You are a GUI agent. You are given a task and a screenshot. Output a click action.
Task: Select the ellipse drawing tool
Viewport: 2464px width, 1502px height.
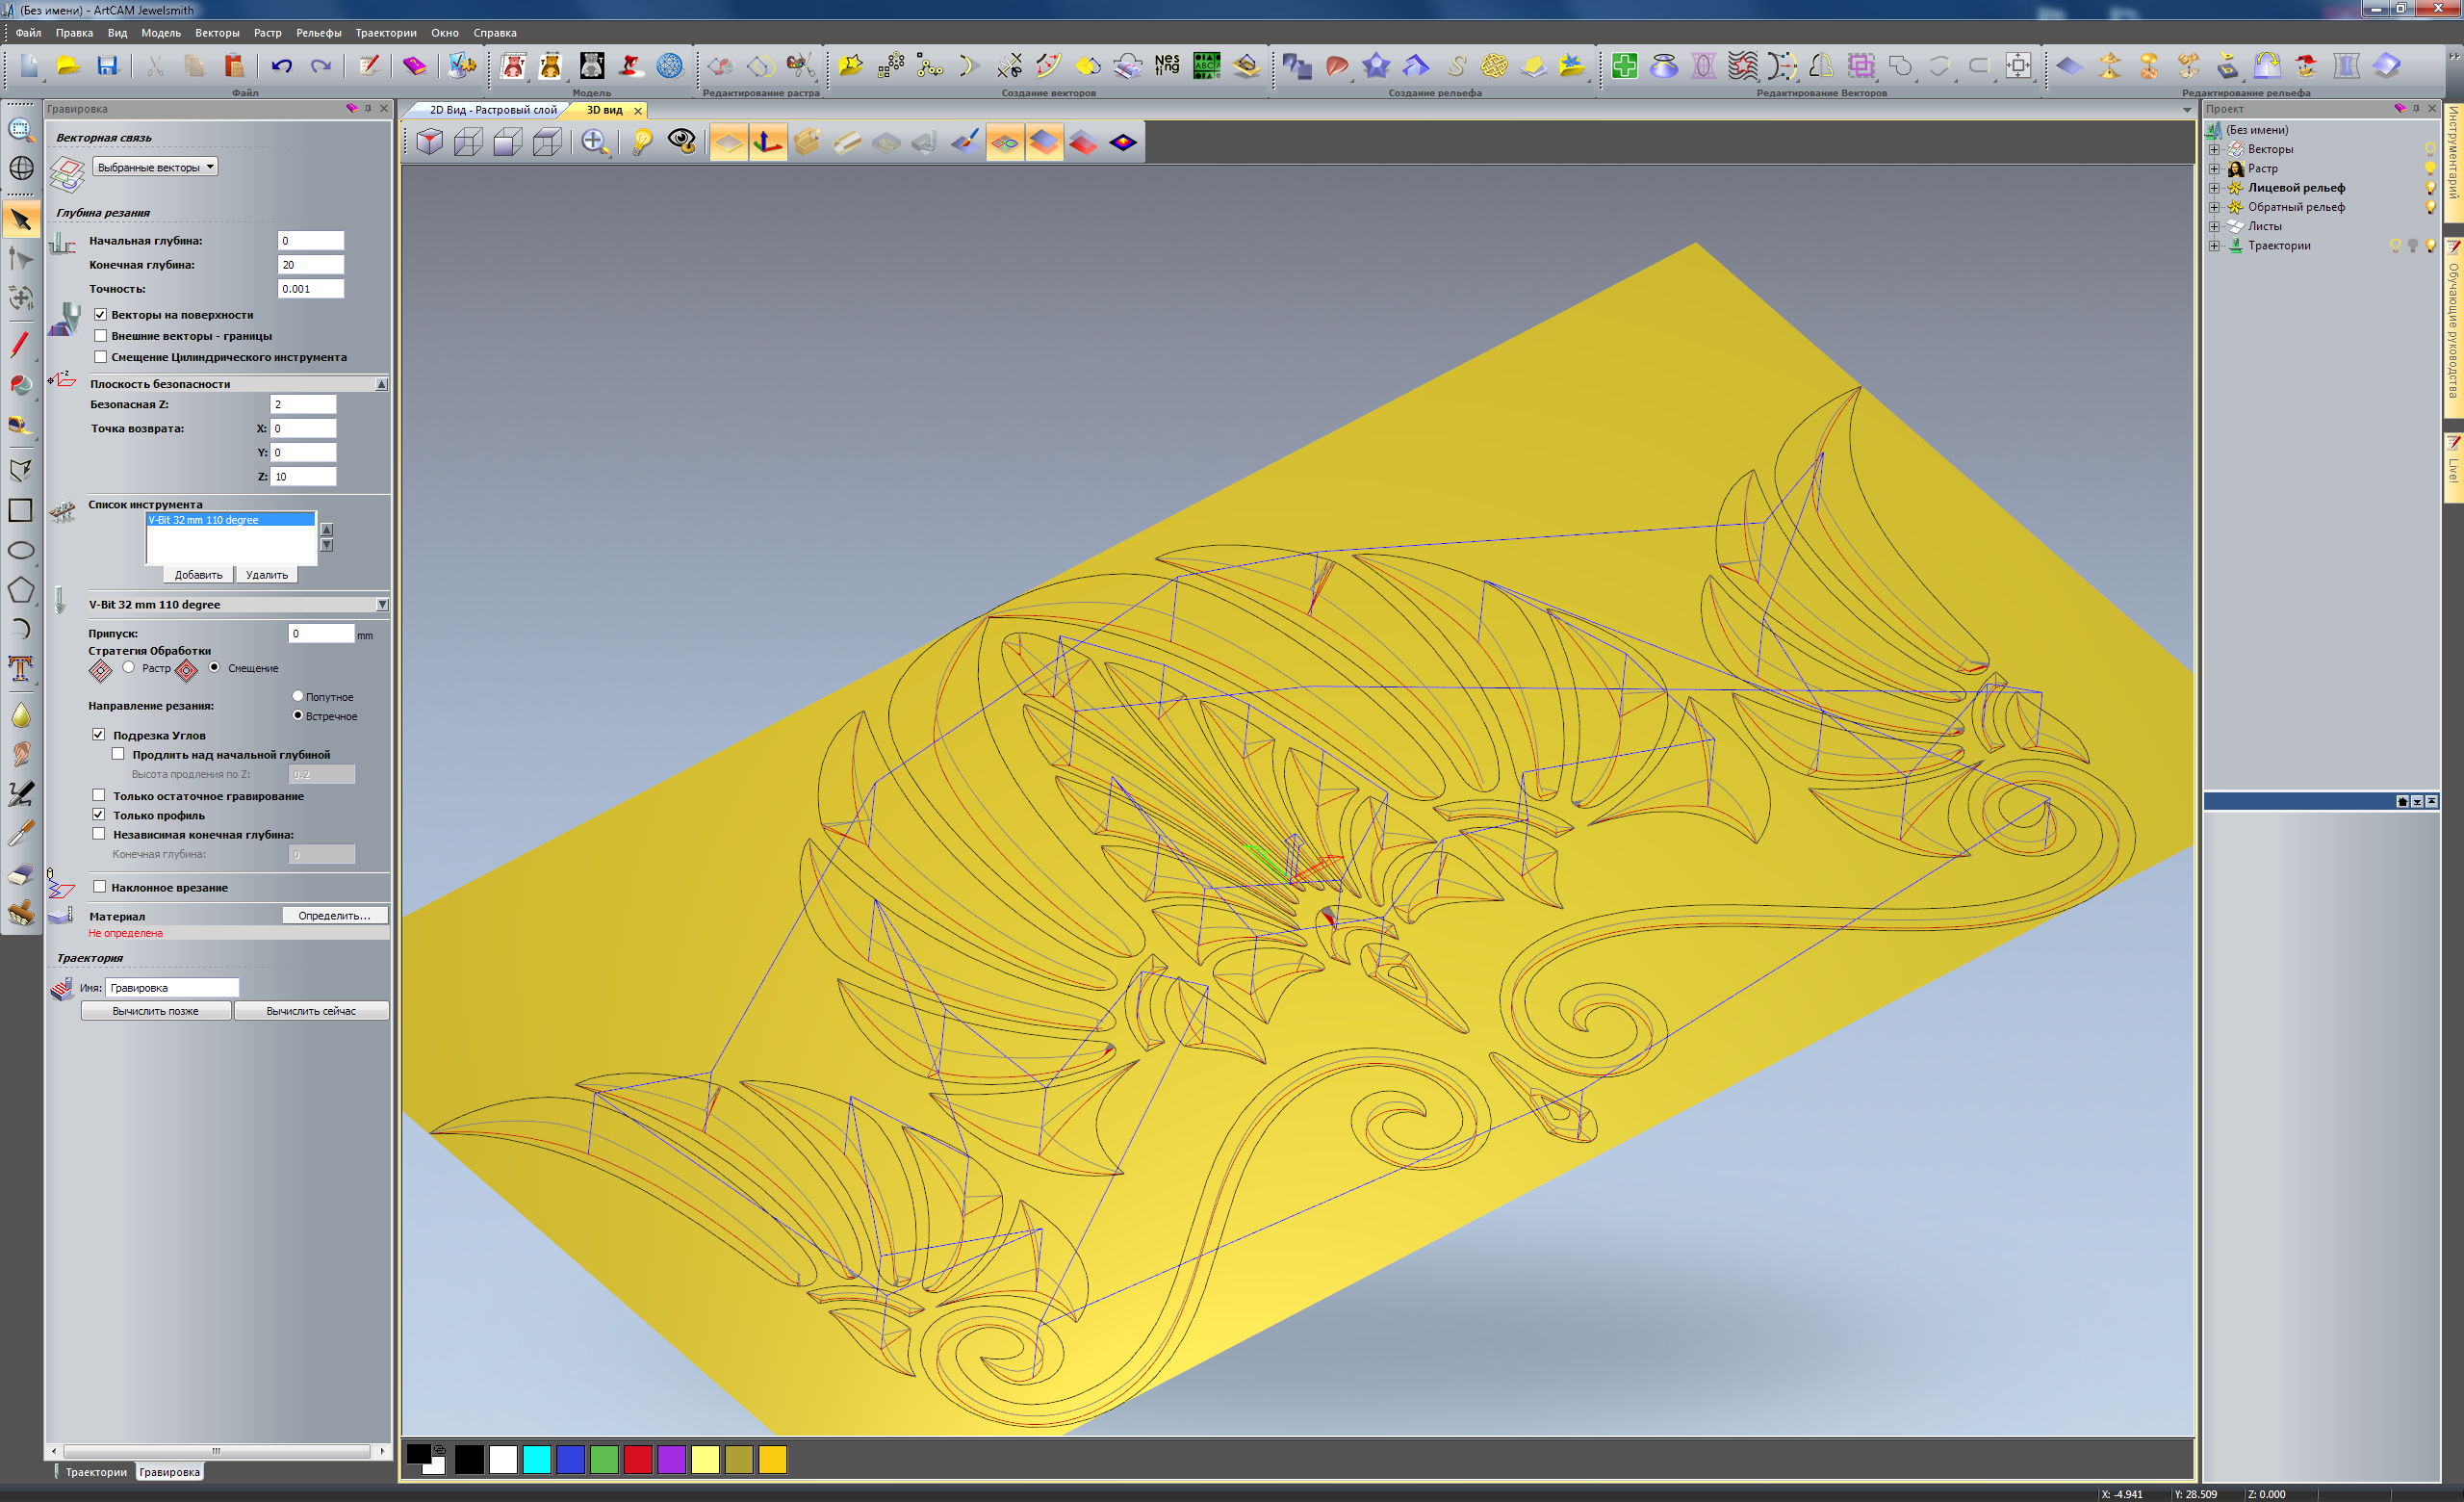click(x=20, y=550)
